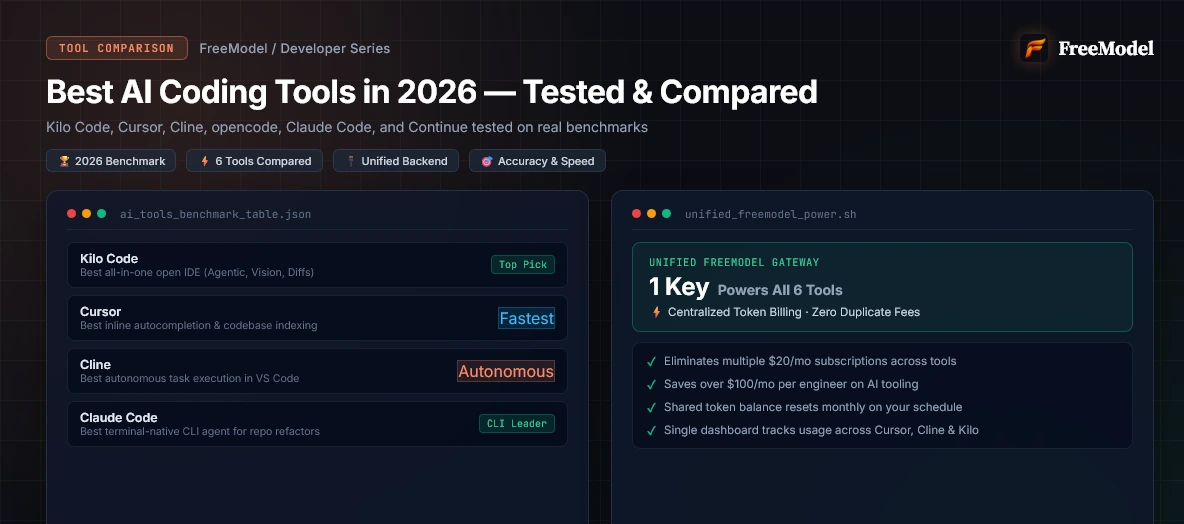Select the 6 Tools Compared tag

point(254,161)
